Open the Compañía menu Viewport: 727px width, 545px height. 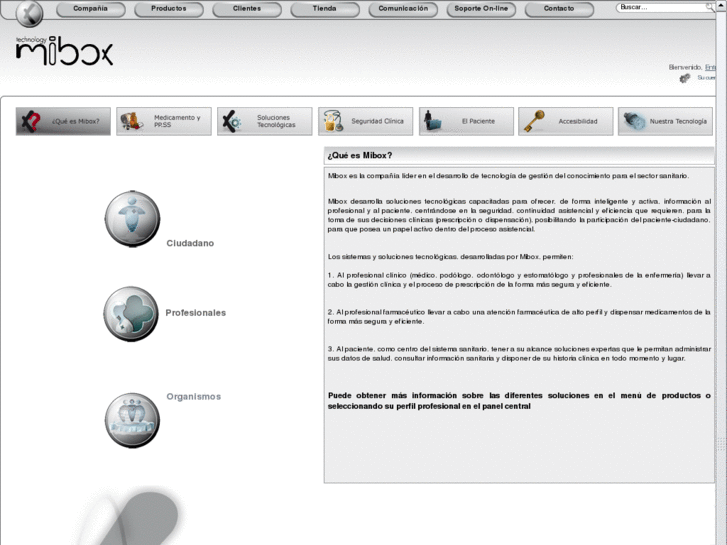pos(90,9)
